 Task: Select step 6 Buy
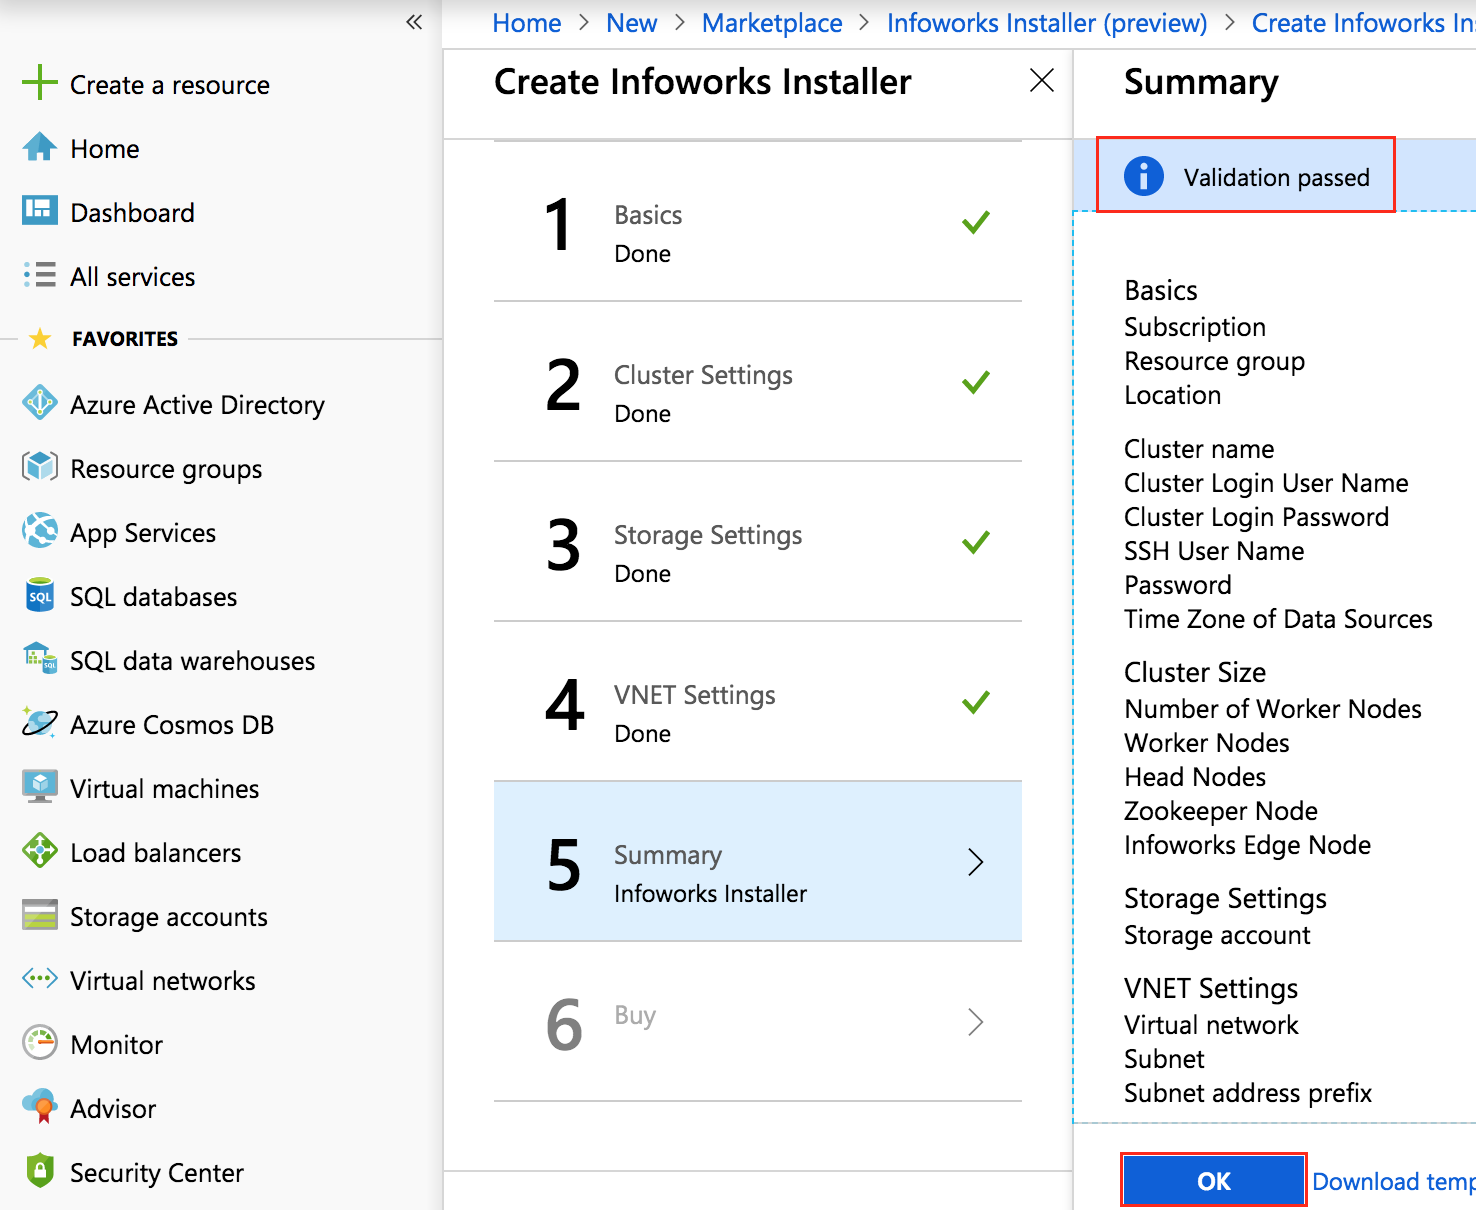point(758,1022)
